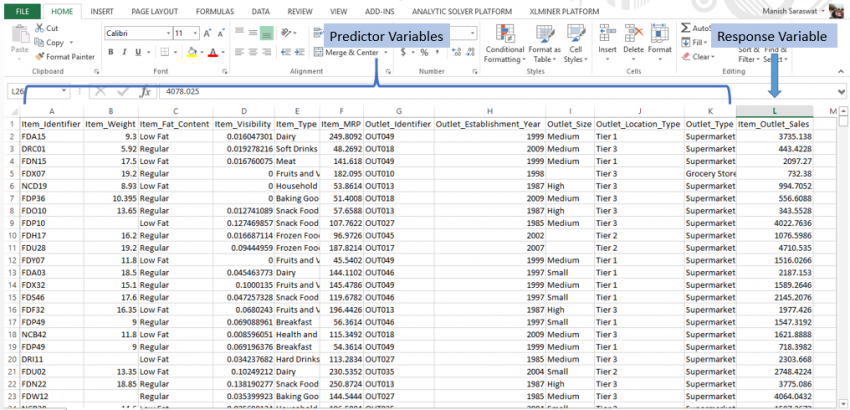Switch to the FORMULAS ribbon tab
The width and height of the screenshot is (850, 410).
(x=215, y=10)
